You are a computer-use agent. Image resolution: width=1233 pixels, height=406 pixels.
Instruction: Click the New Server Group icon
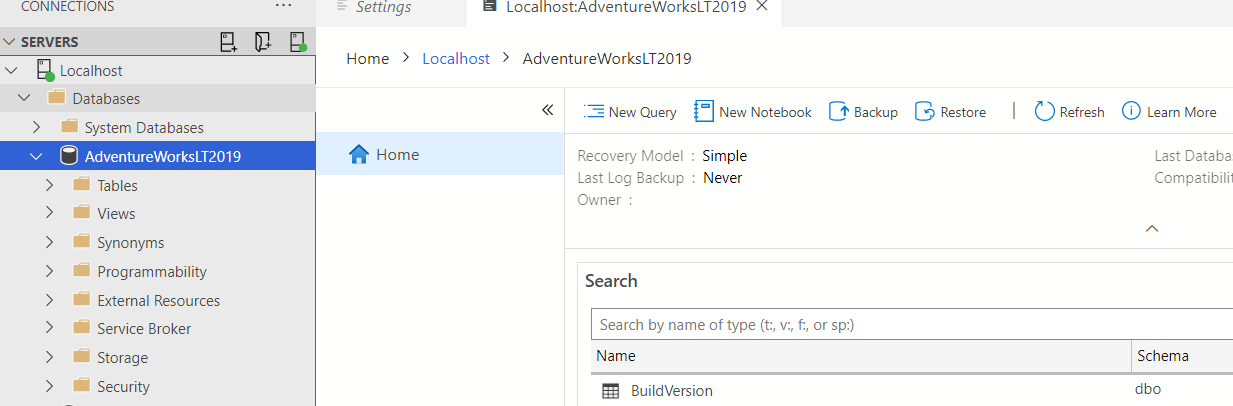262,42
